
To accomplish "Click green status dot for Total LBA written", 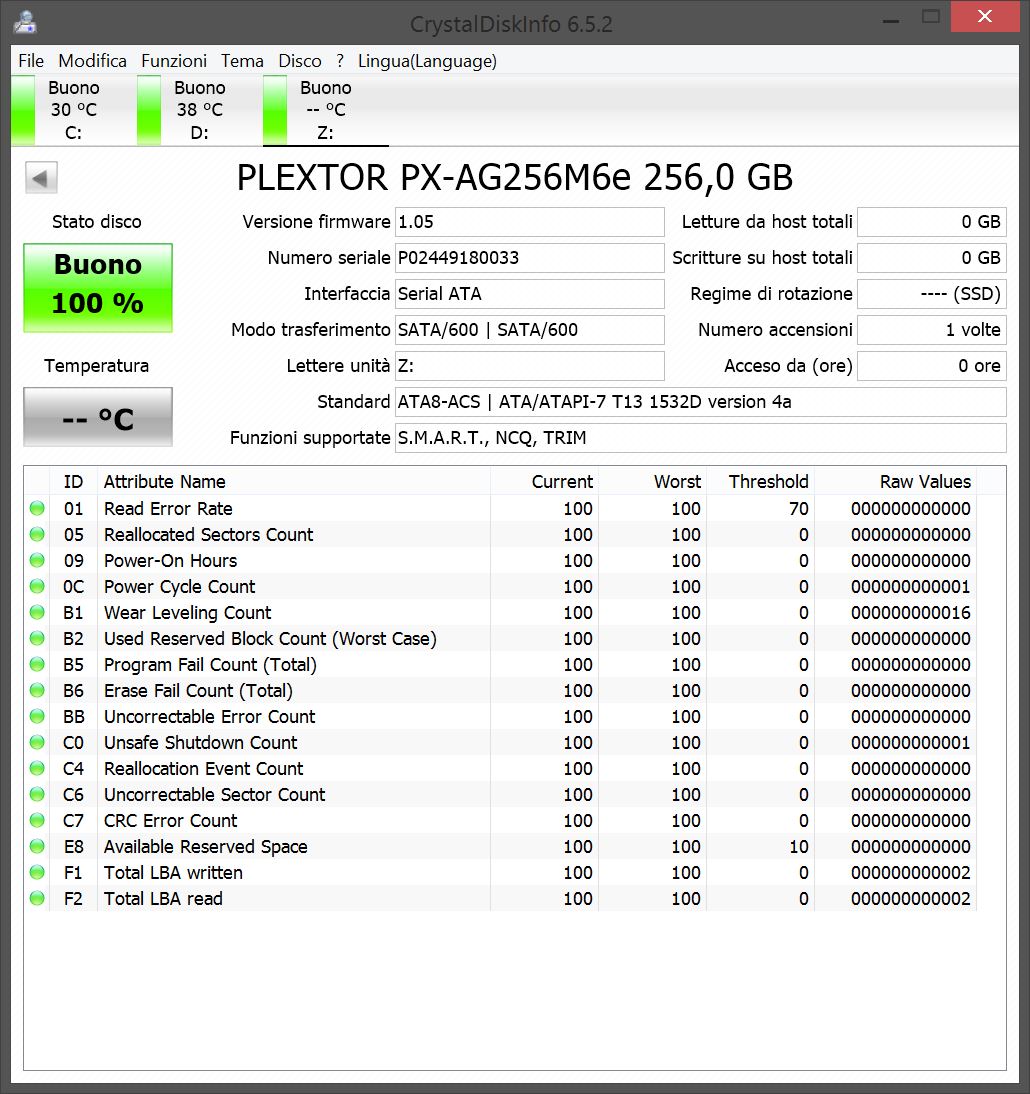I will click(37, 872).
